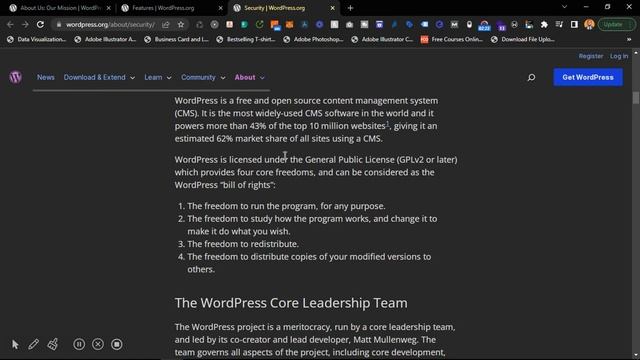Click the WordPress logo
Screen dimensions: 640x360
(16, 77)
